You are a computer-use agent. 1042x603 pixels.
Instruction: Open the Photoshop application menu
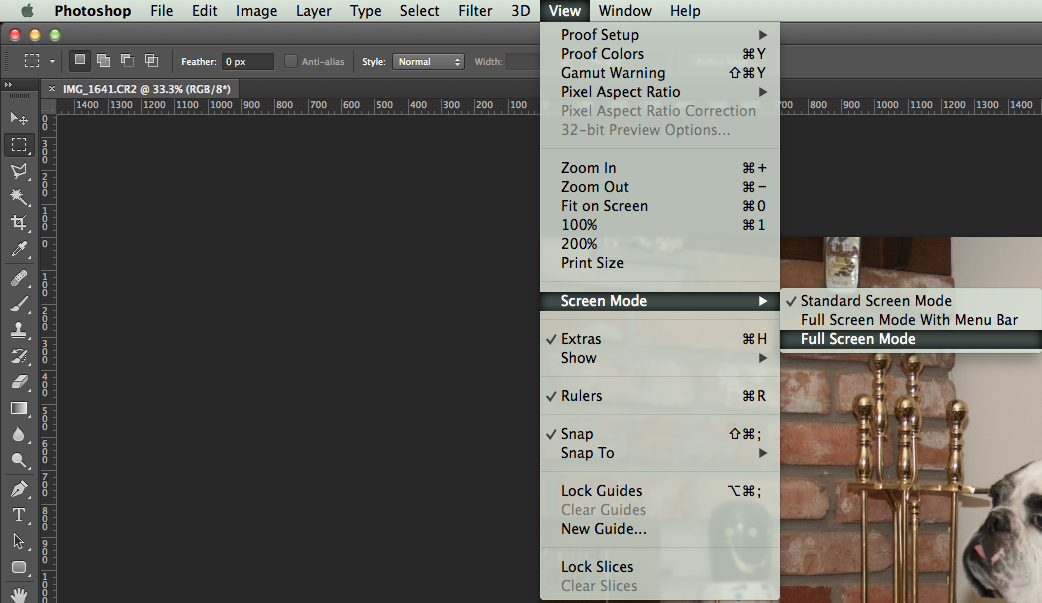pyautogui.click(x=92, y=11)
